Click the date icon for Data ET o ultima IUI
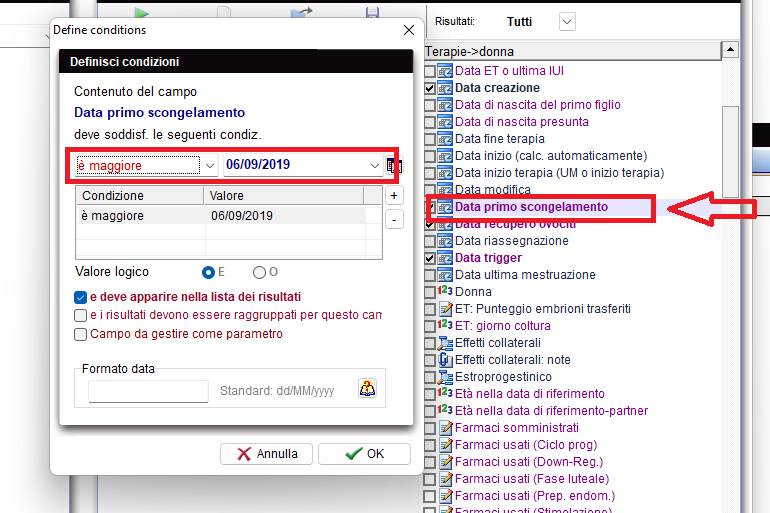The image size is (770, 513). tap(445, 71)
